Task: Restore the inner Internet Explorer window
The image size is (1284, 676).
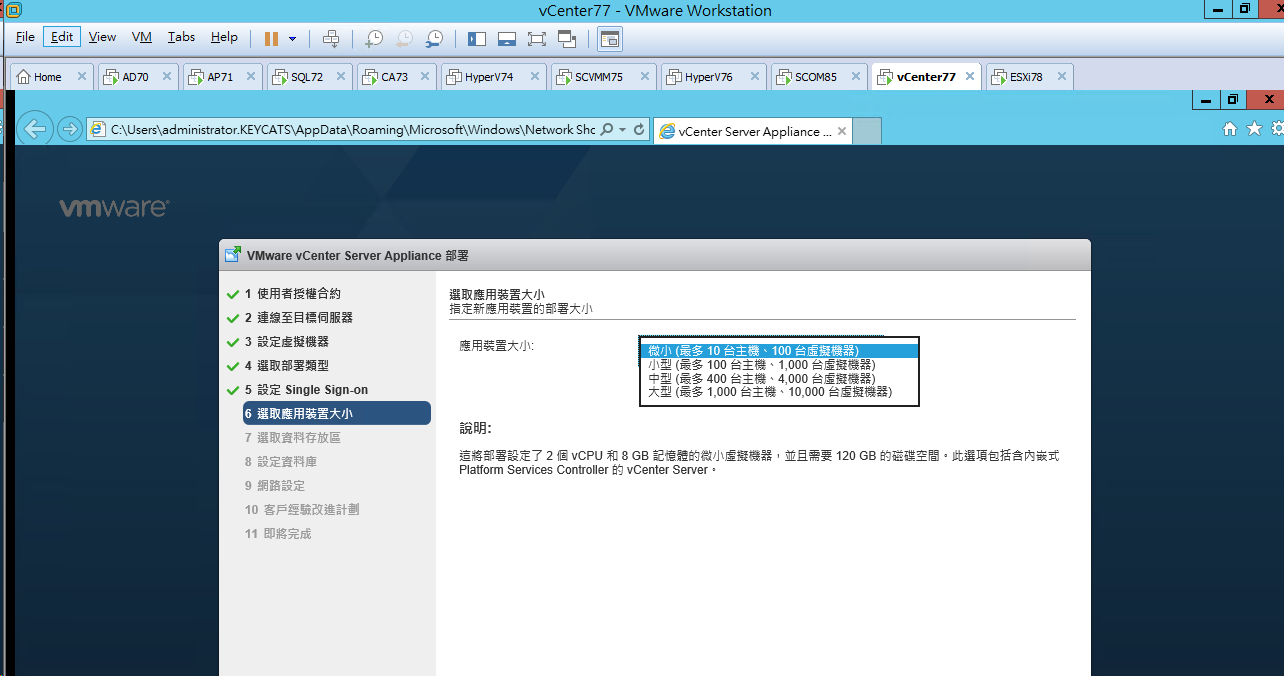Action: coord(1233,100)
